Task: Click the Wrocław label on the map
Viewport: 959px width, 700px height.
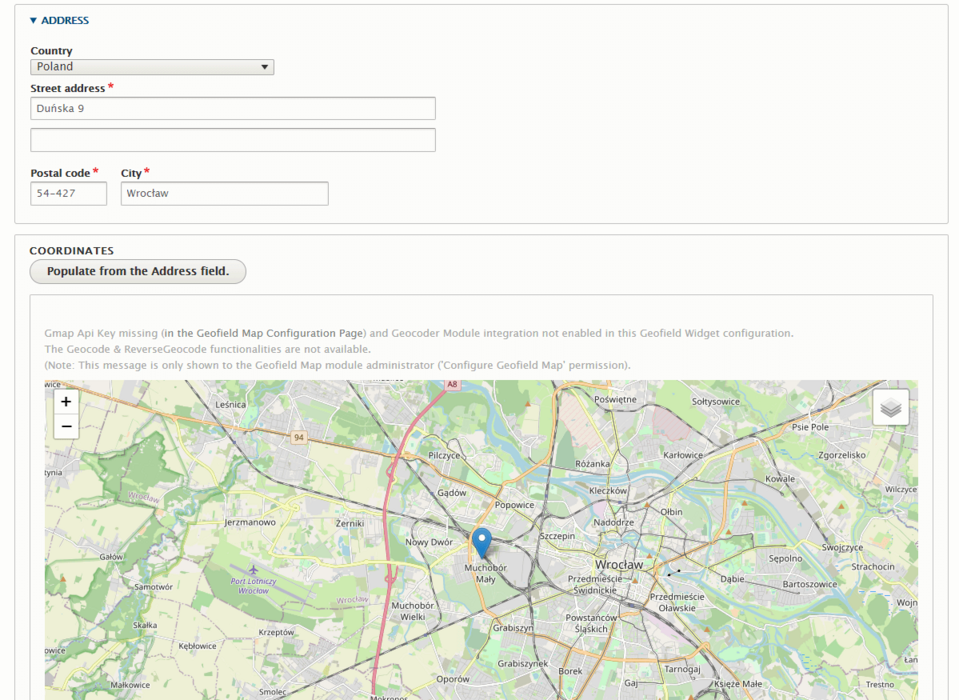Action: click(620, 564)
